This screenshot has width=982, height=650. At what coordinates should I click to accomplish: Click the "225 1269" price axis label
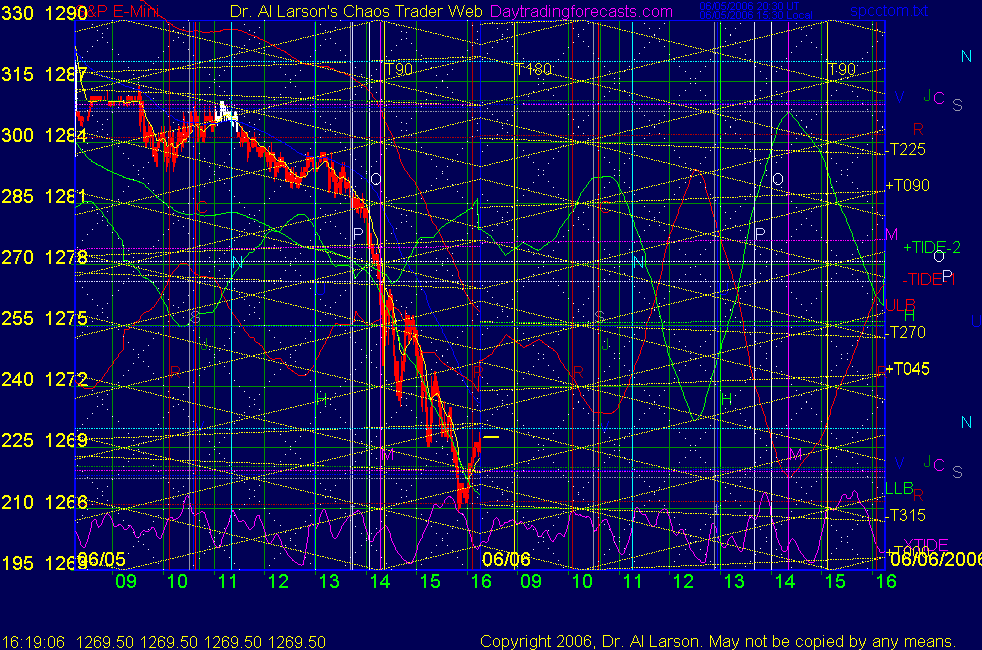(44, 440)
